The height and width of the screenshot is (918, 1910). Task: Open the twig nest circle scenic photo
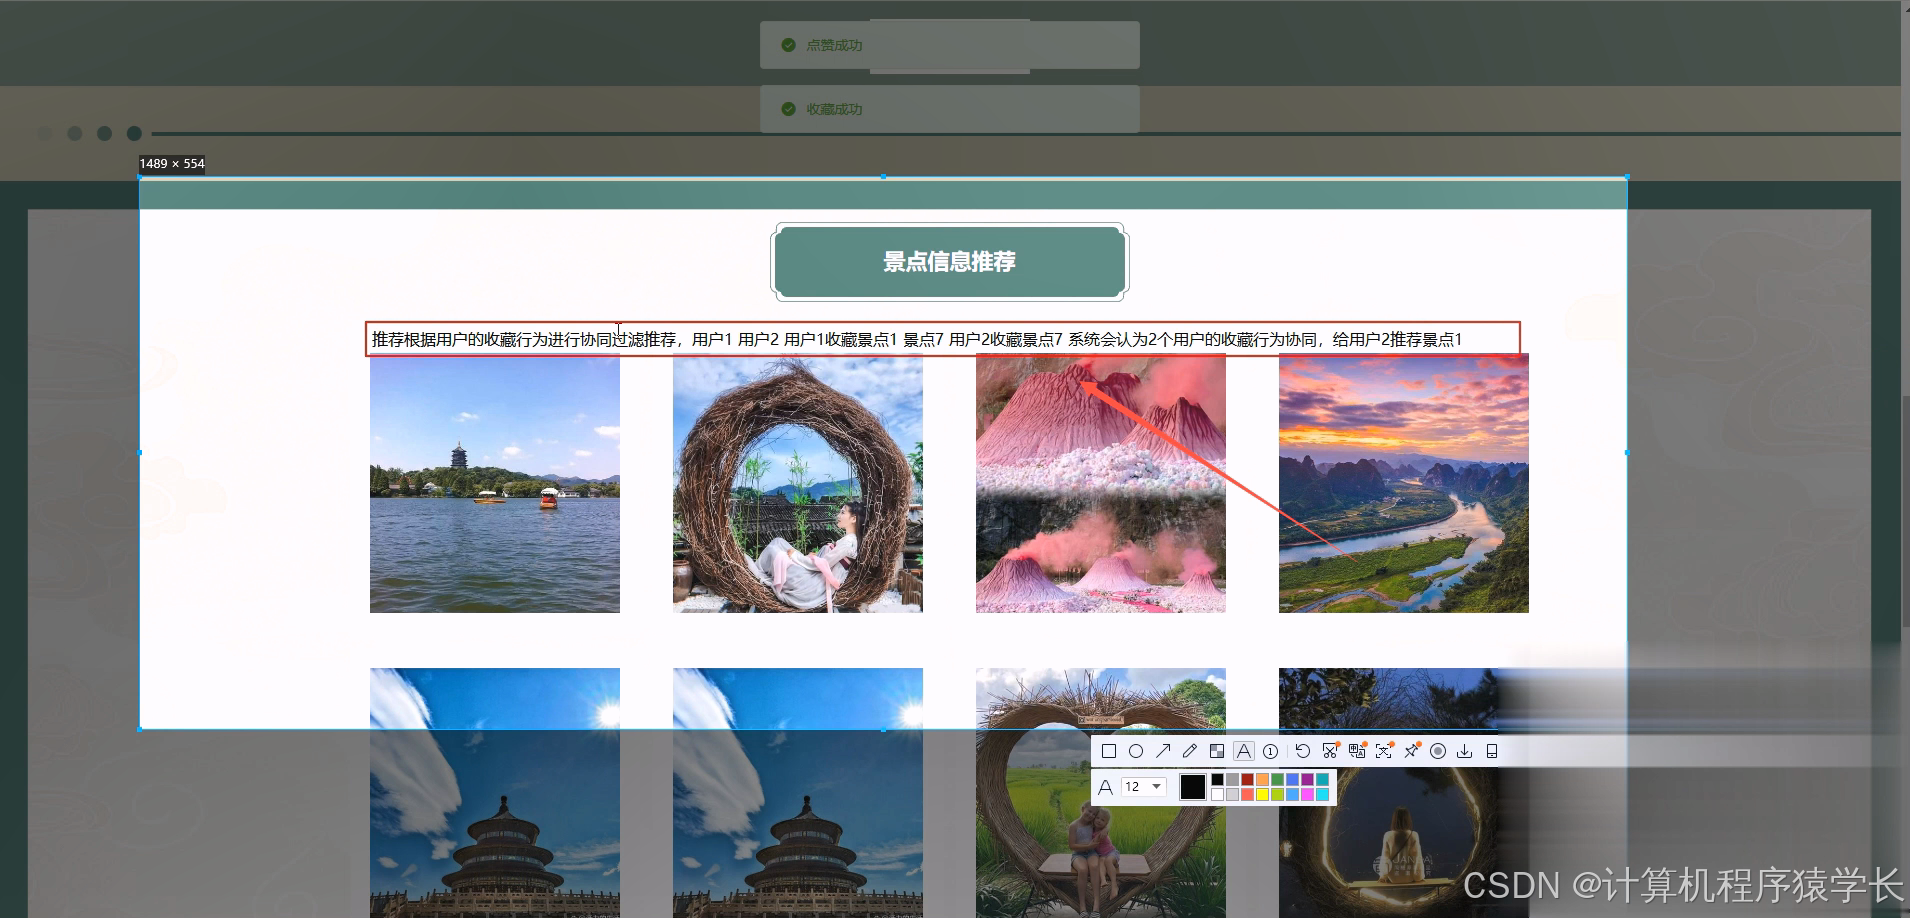tap(798, 484)
